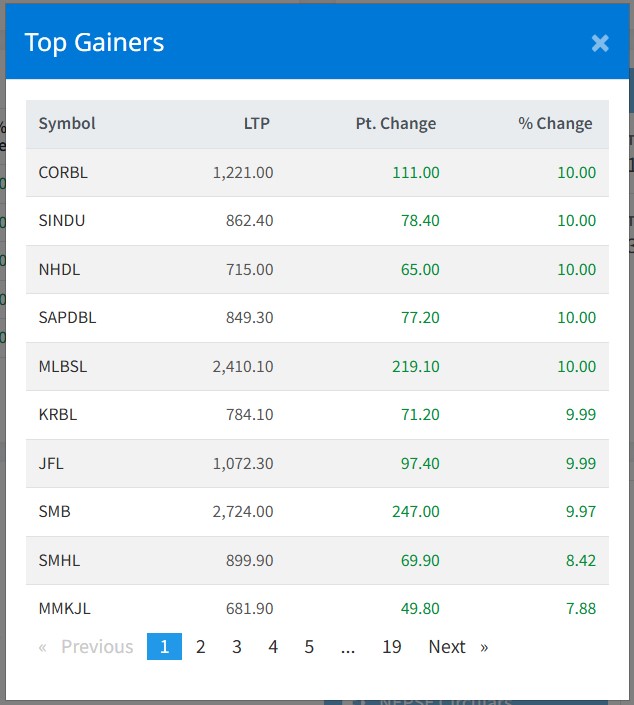This screenshot has width=634, height=705.
Task: Go to page 2 of results
Action: coord(200,647)
